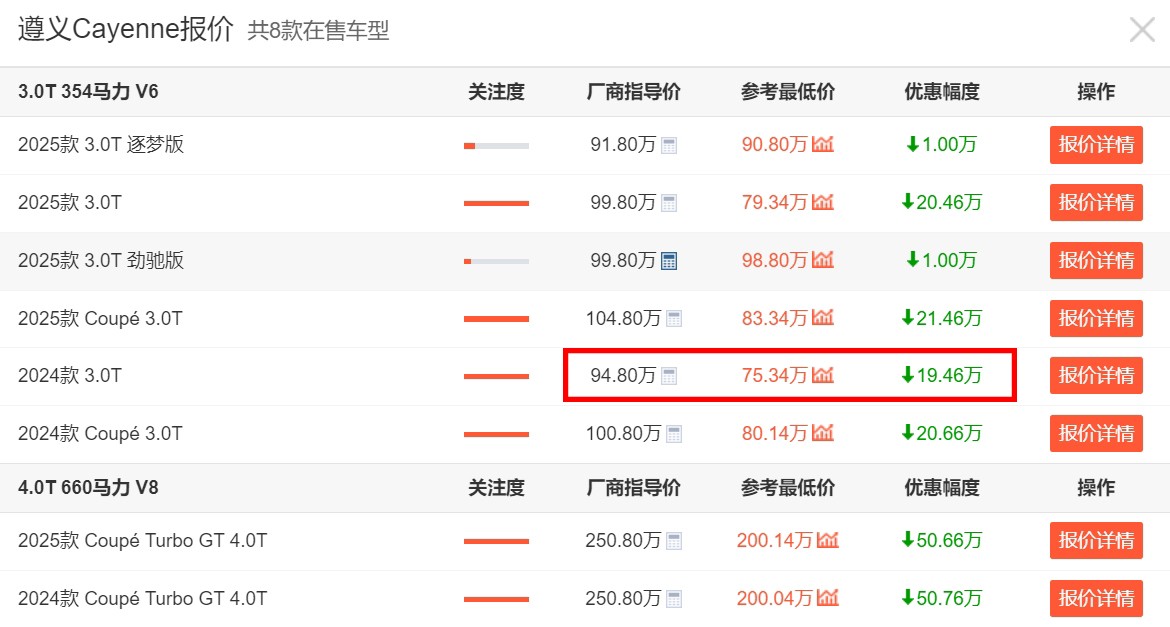The height and width of the screenshot is (627, 1170).
Task: Open calculator icon for 2024款 Coupé 3.0T
Action: [x=674, y=434]
